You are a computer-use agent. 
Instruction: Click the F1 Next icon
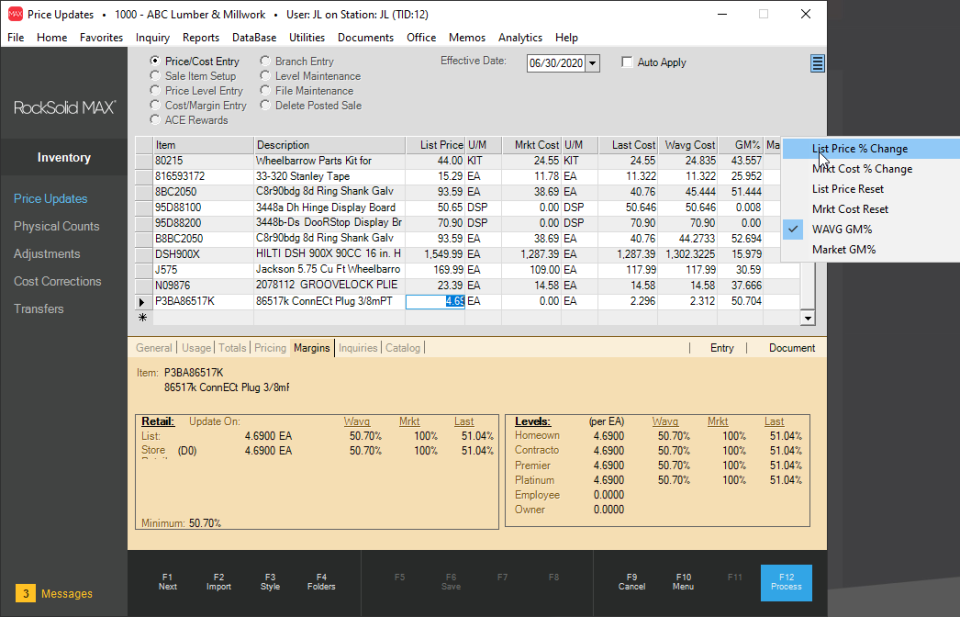coord(167,582)
